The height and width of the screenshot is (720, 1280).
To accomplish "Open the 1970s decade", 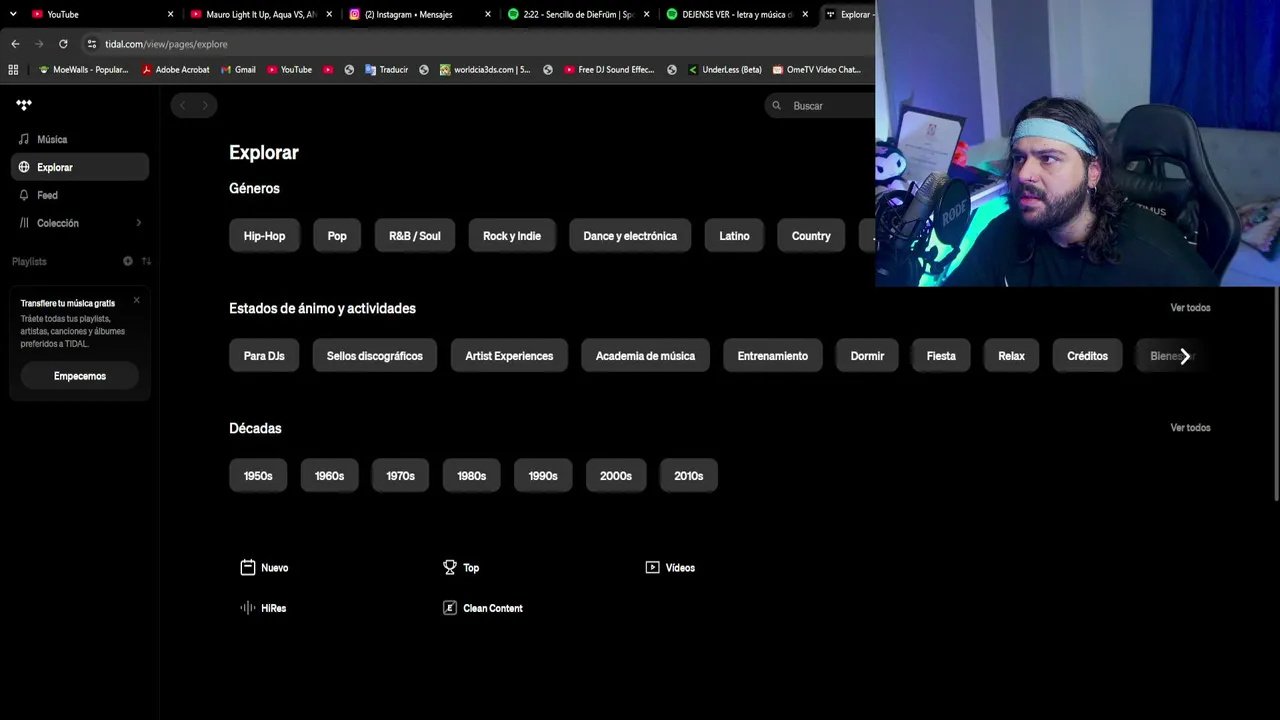I will click(x=400, y=476).
